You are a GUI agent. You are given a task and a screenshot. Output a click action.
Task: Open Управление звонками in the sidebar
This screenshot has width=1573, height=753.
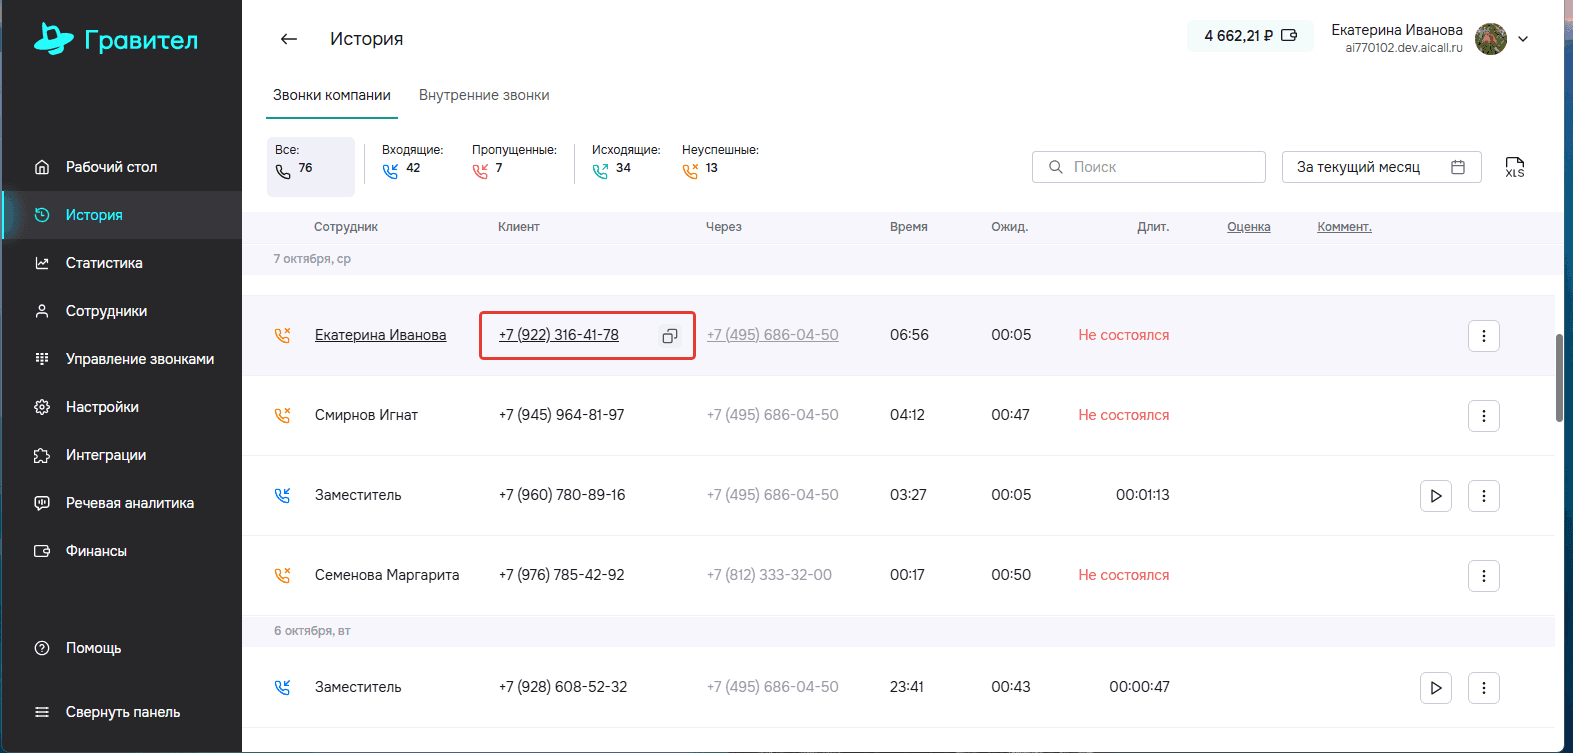pos(121,359)
